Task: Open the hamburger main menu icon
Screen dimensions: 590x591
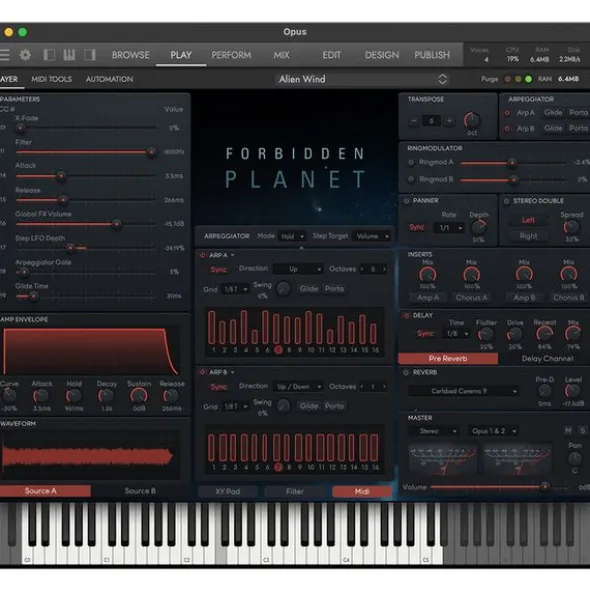Action: tap(5, 55)
